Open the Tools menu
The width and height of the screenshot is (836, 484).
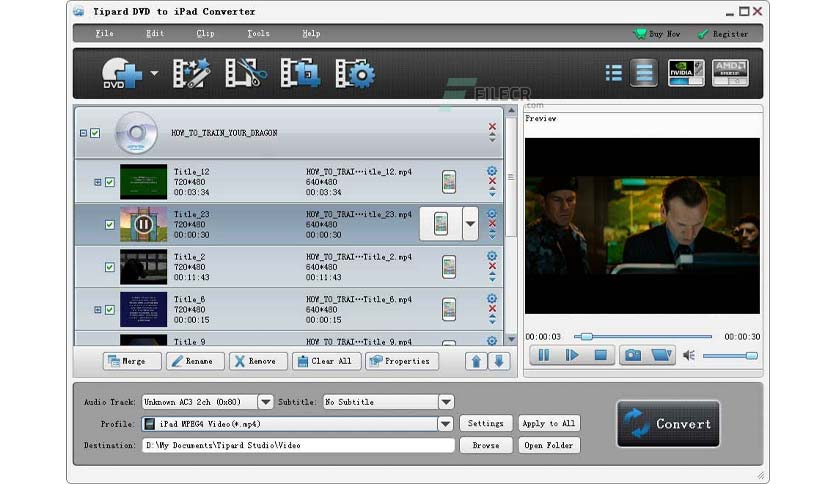(x=258, y=33)
